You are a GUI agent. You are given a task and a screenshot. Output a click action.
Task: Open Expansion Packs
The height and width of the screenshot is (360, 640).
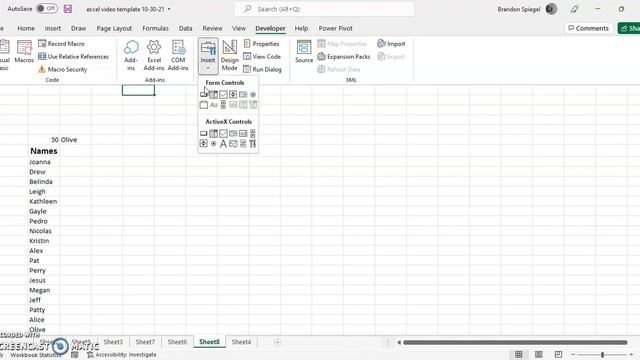tap(344, 56)
